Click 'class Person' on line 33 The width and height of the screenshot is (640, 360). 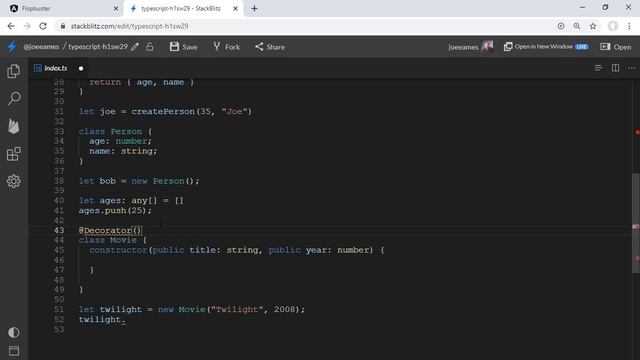110,131
